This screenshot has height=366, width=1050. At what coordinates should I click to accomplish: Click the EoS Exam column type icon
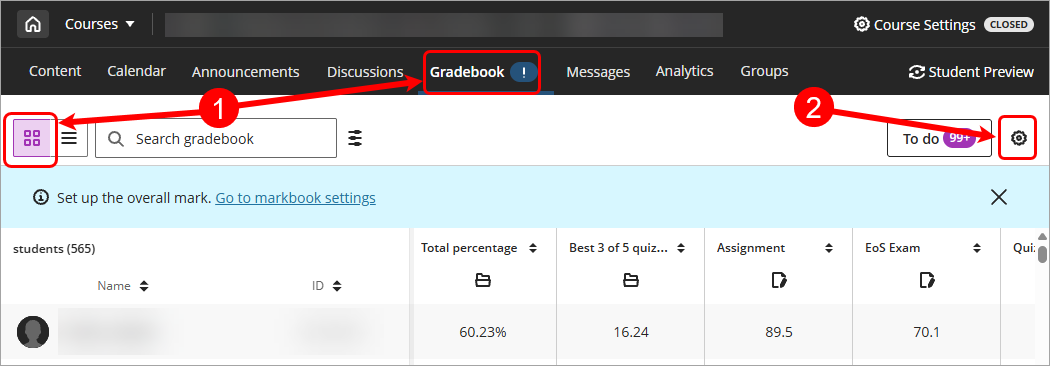(927, 280)
